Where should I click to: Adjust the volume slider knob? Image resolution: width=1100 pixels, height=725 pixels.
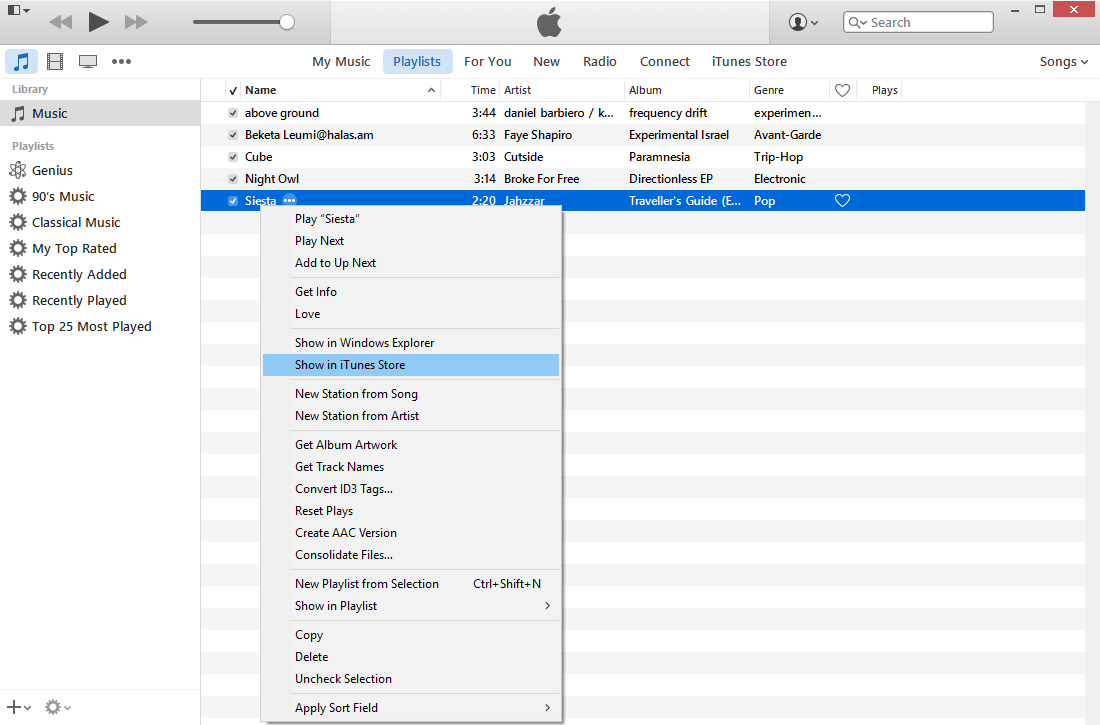coord(286,22)
